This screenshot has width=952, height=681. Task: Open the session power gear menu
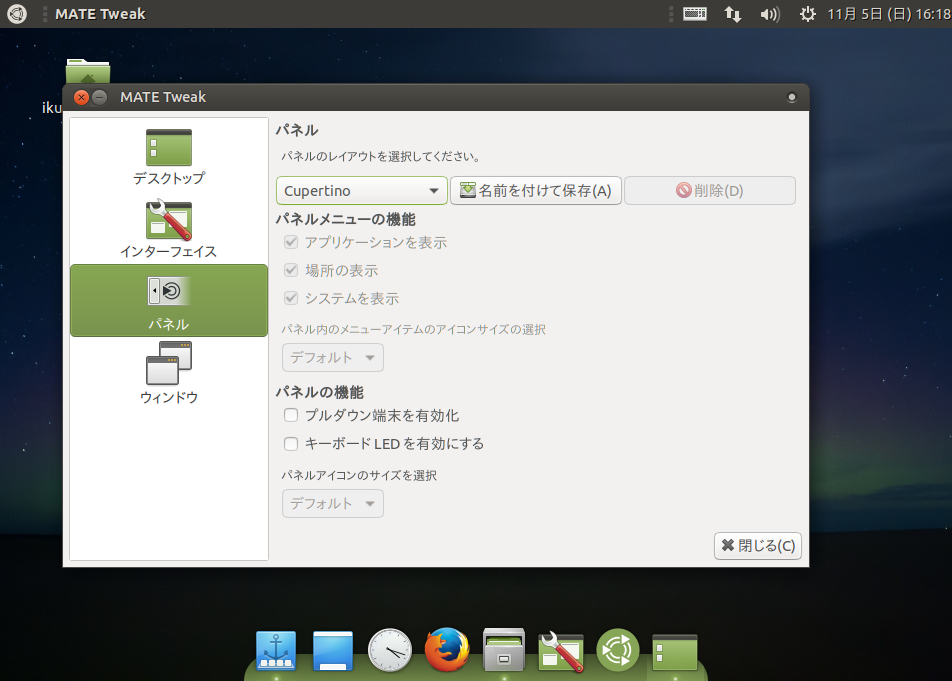coord(808,14)
